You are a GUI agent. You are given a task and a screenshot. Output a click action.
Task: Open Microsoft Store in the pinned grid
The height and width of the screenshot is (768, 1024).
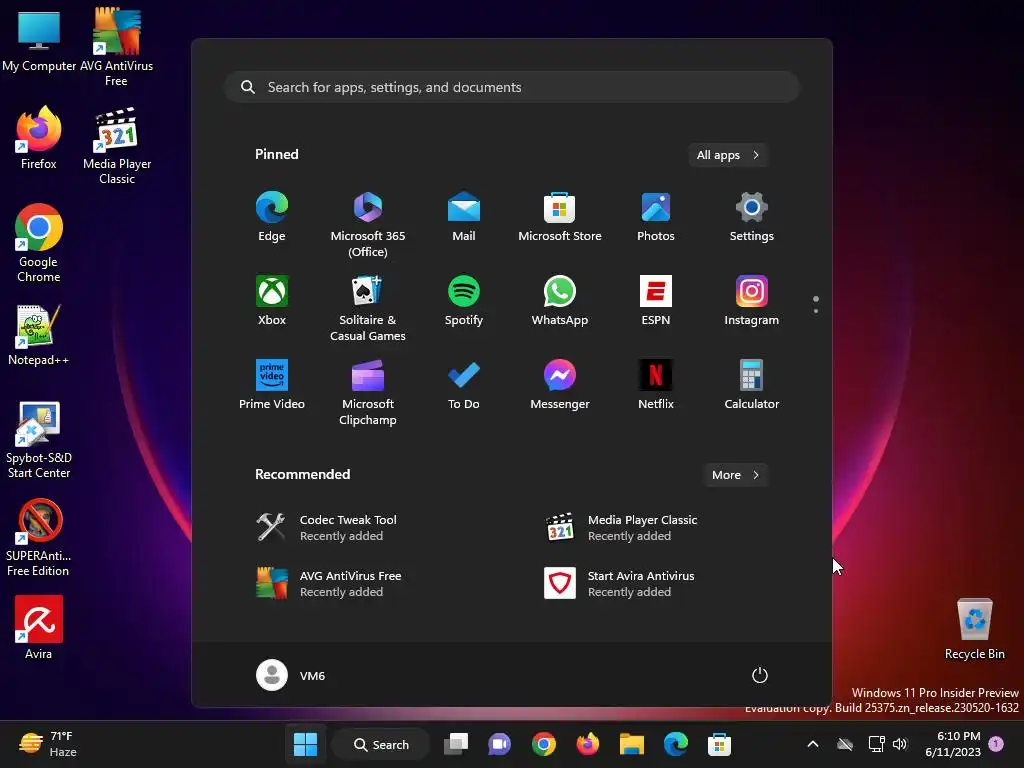(560, 217)
